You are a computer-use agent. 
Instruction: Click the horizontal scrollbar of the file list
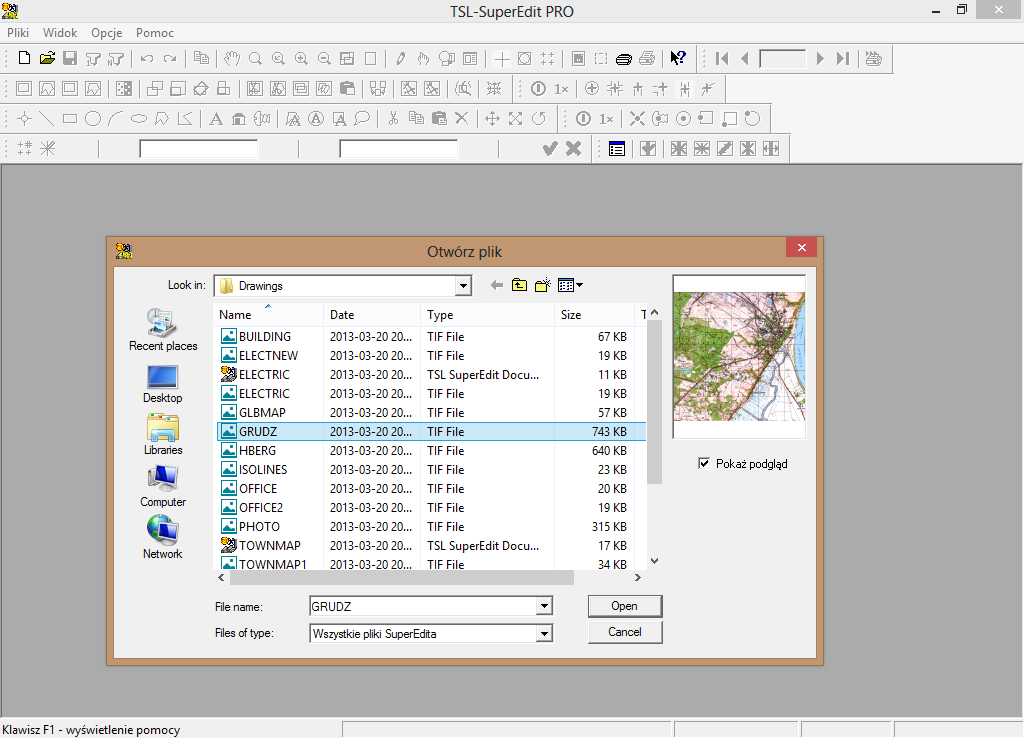pos(402,577)
